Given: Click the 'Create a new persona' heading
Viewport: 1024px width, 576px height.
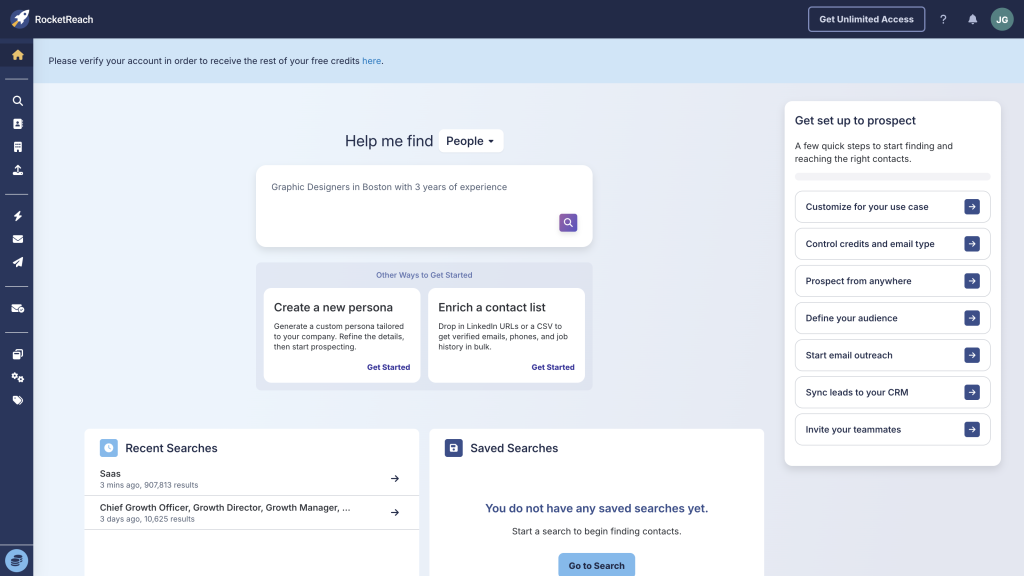Looking at the screenshot, I should [x=333, y=308].
